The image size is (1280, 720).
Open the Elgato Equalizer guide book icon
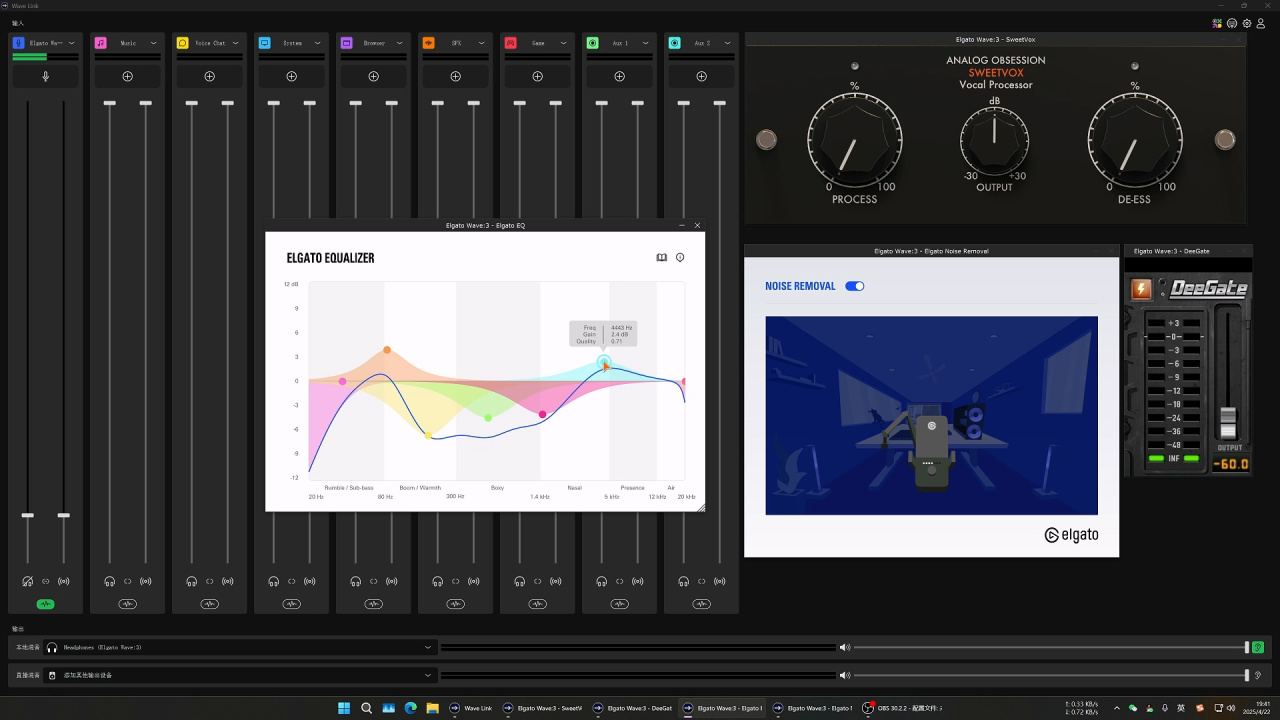(x=661, y=257)
